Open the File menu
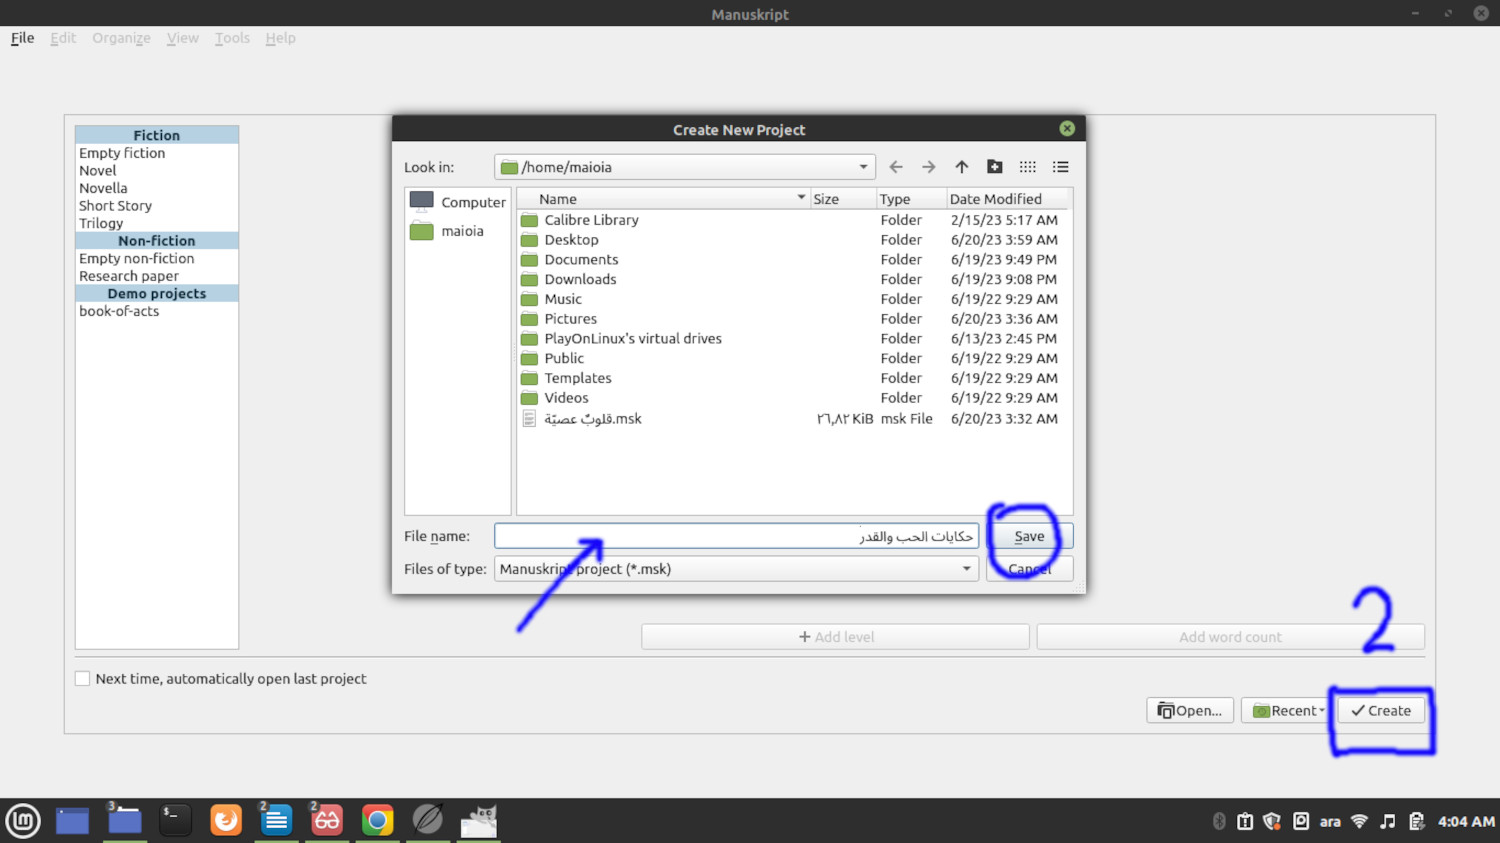 [x=22, y=38]
